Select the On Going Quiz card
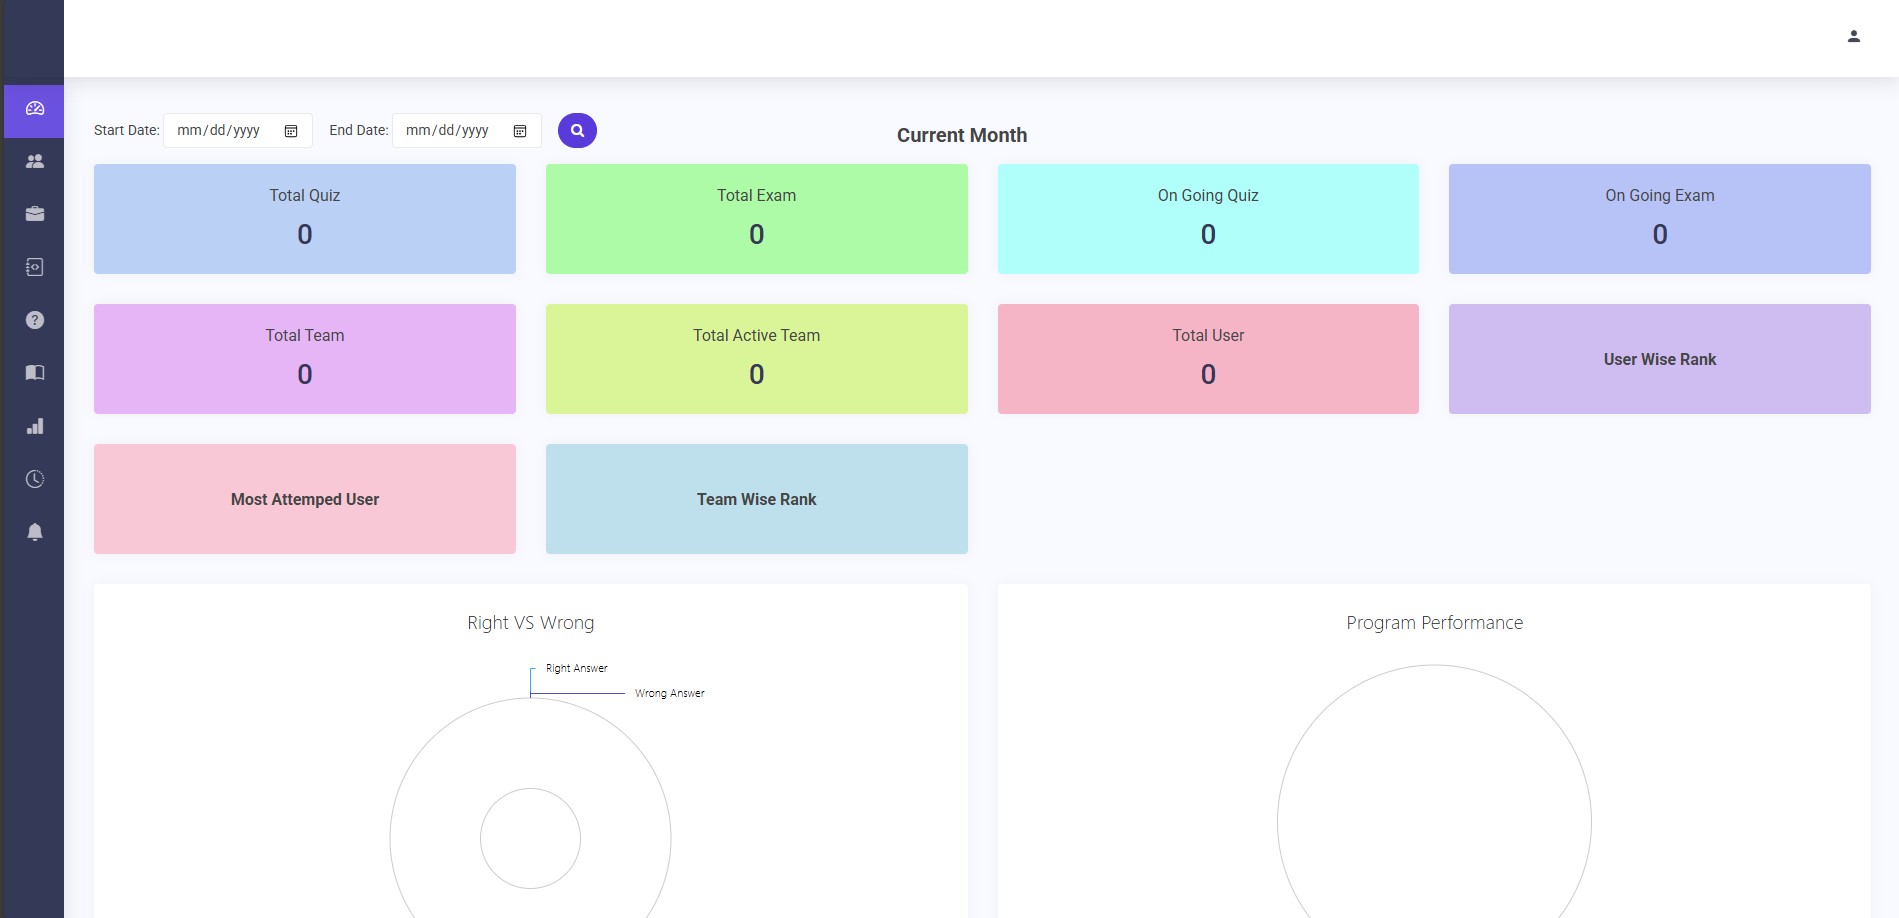 tap(1208, 219)
